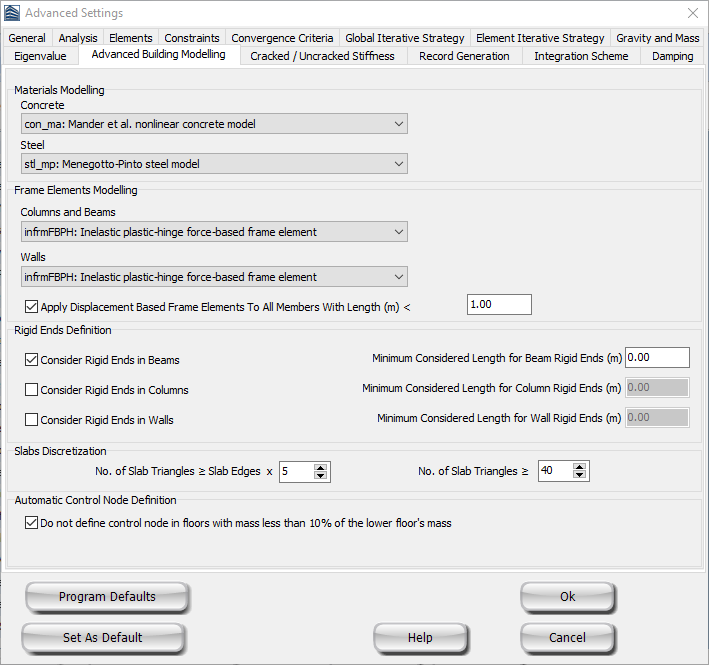
Task: Expand the Steel model dropdown
Action: click(213, 163)
